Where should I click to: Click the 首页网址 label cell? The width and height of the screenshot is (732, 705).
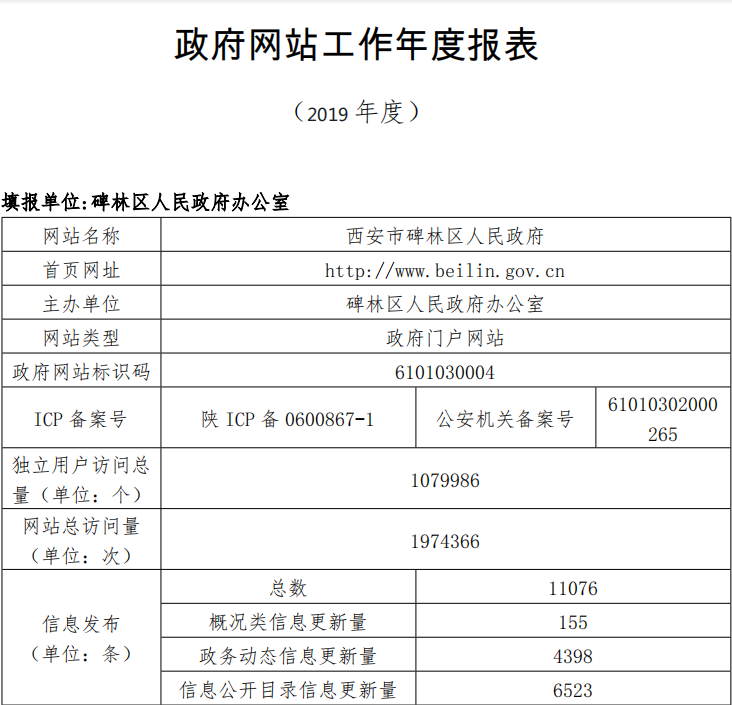[81, 271]
